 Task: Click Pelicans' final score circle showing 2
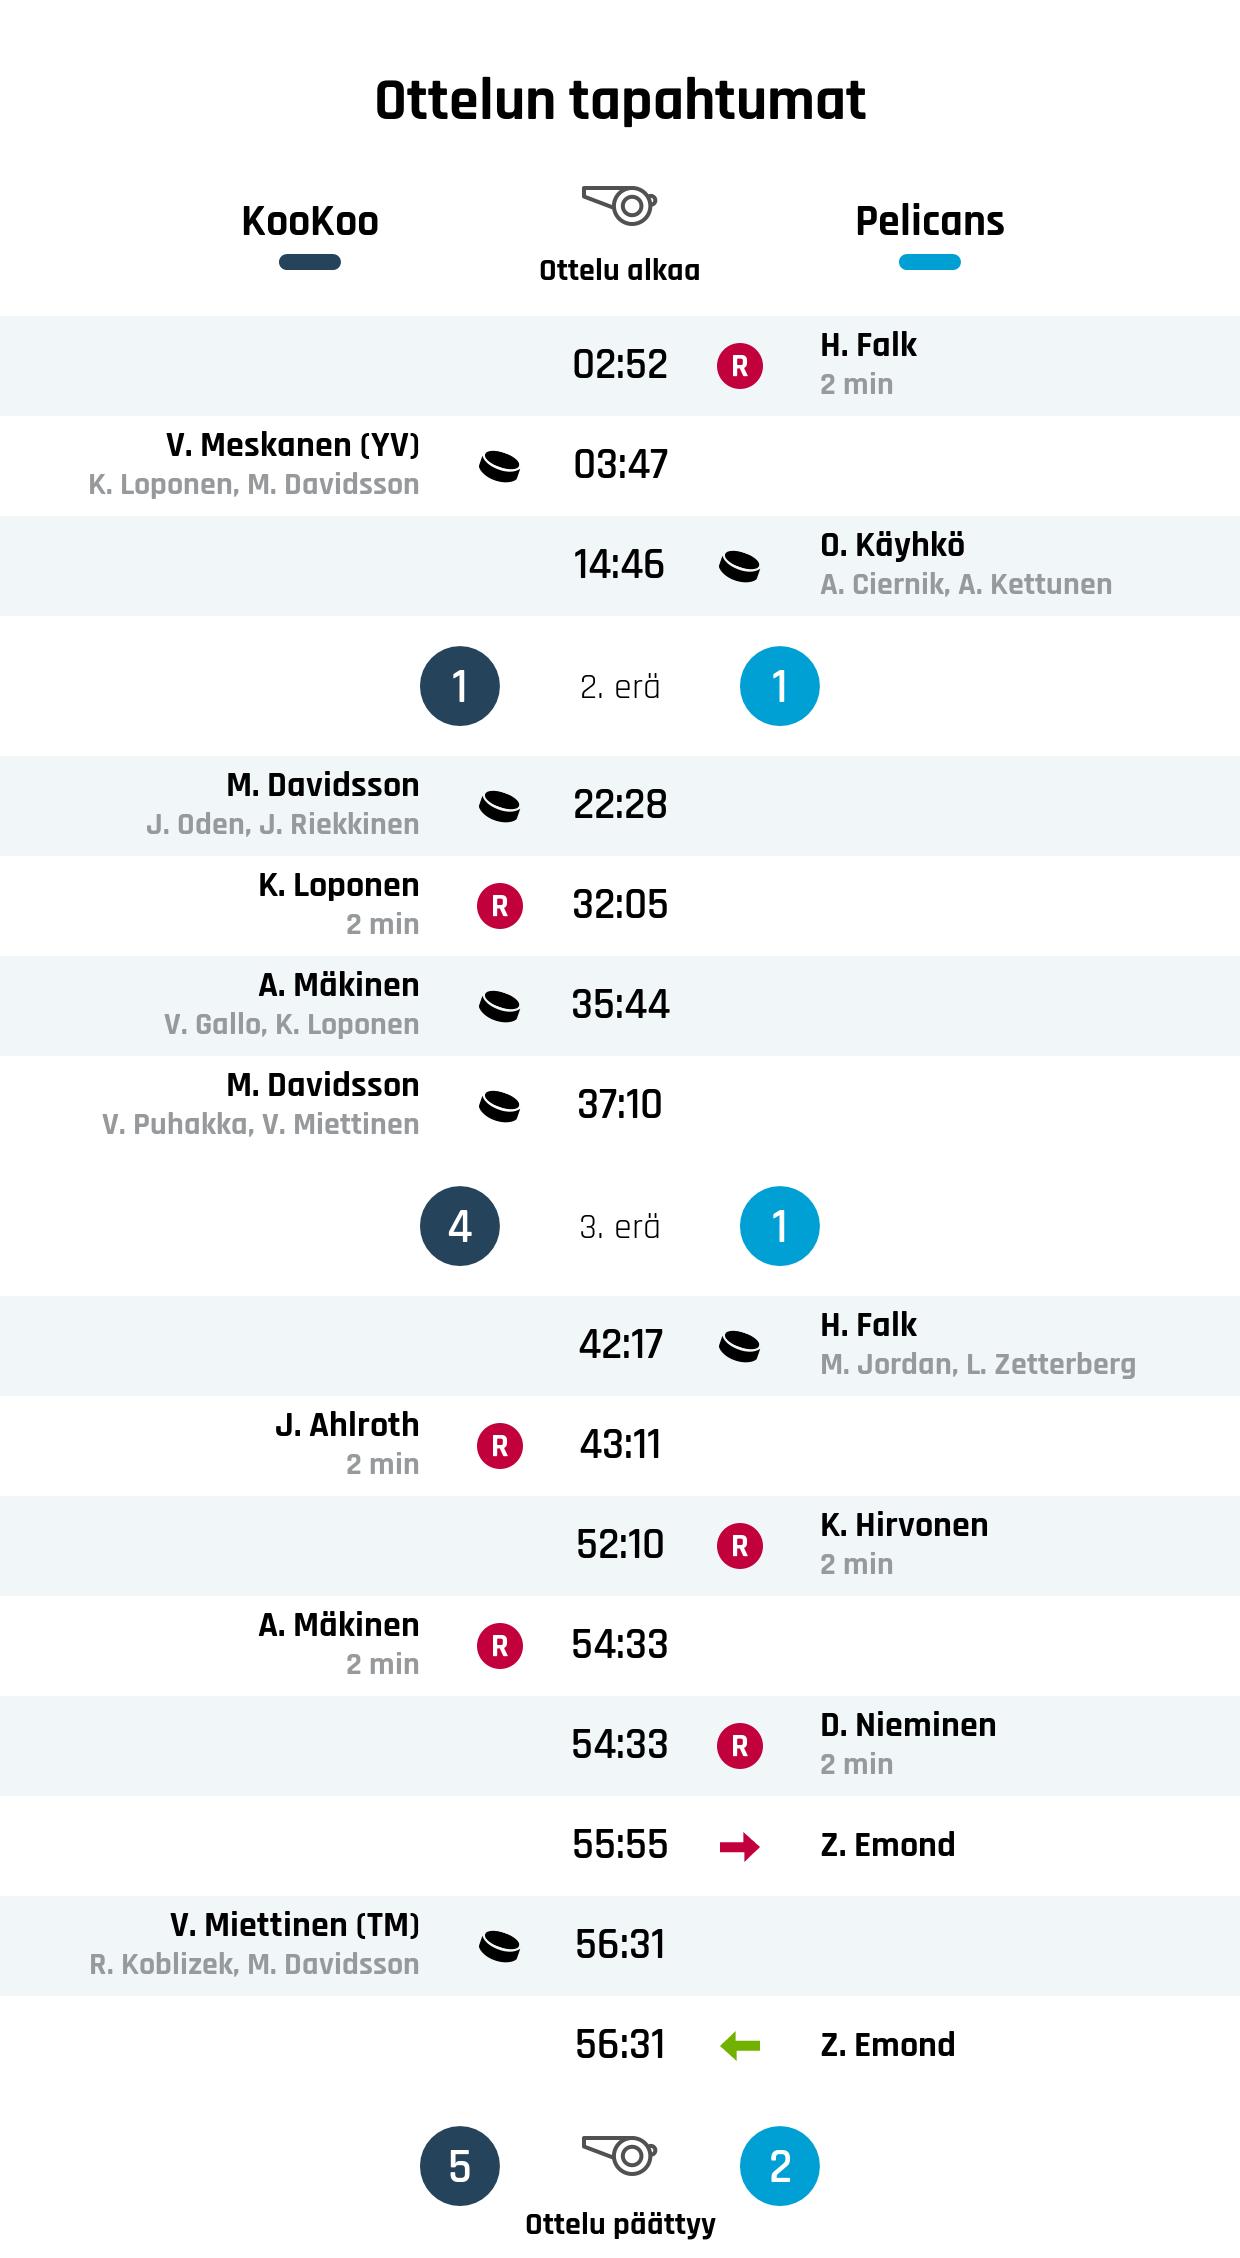pos(780,2166)
